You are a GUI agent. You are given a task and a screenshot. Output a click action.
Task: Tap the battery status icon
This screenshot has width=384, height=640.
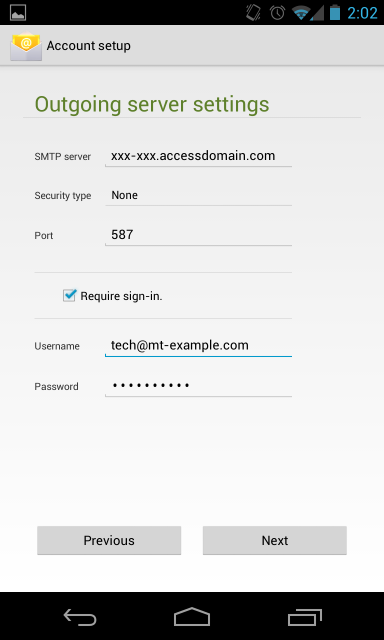click(x=335, y=12)
